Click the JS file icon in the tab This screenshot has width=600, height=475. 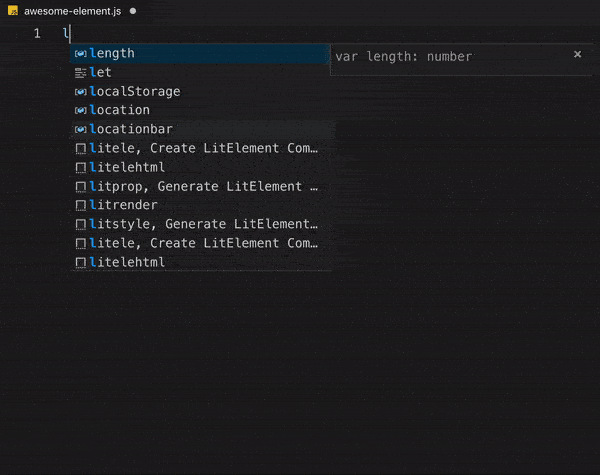point(13,10)
